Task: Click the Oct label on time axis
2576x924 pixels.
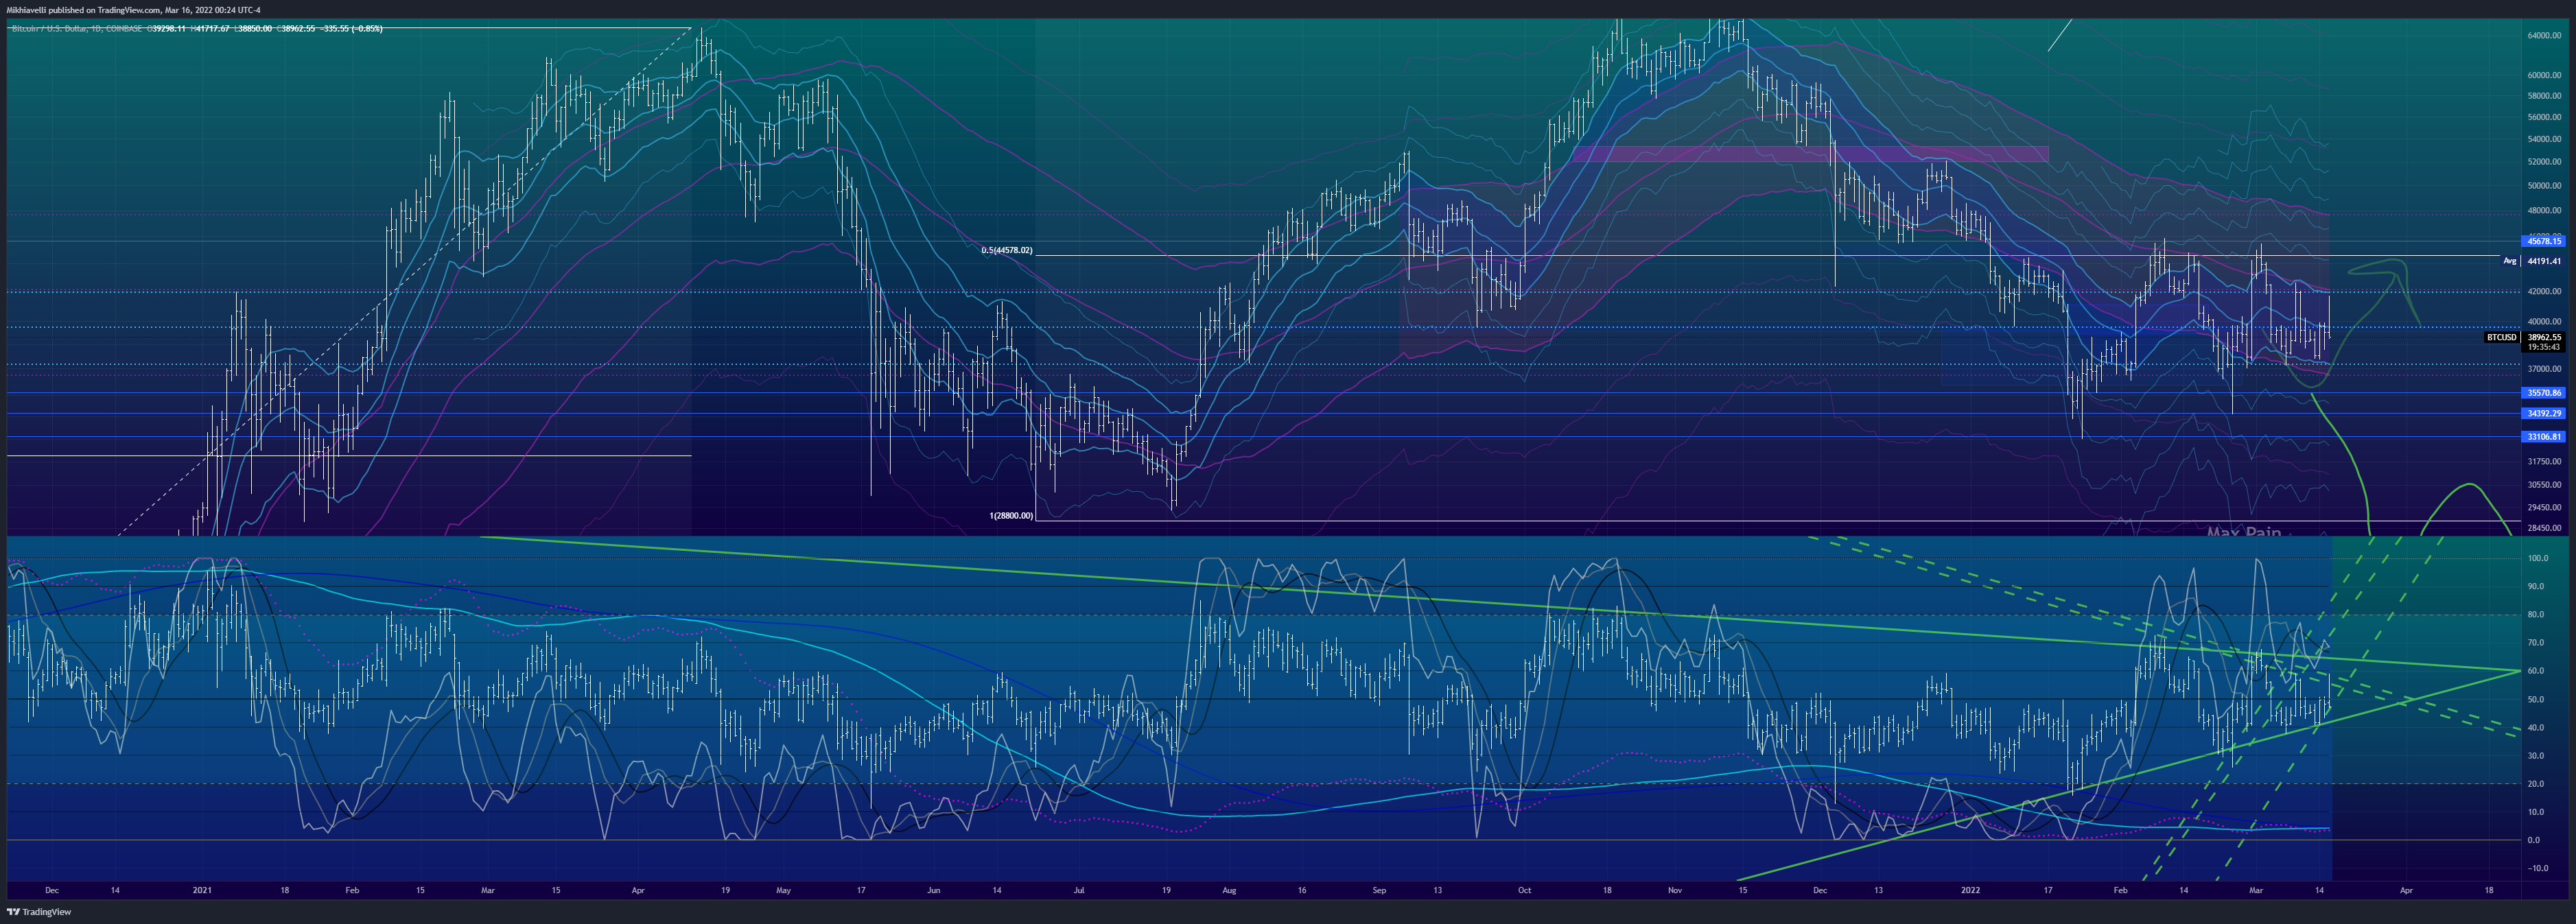Action: pyautogui.click(x=1524, y=890)
